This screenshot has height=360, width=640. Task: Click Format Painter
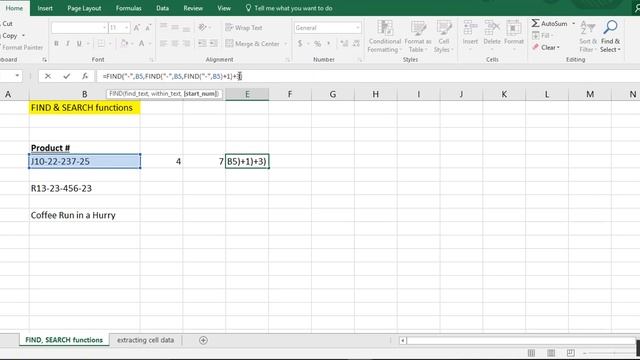pos(21,47)
